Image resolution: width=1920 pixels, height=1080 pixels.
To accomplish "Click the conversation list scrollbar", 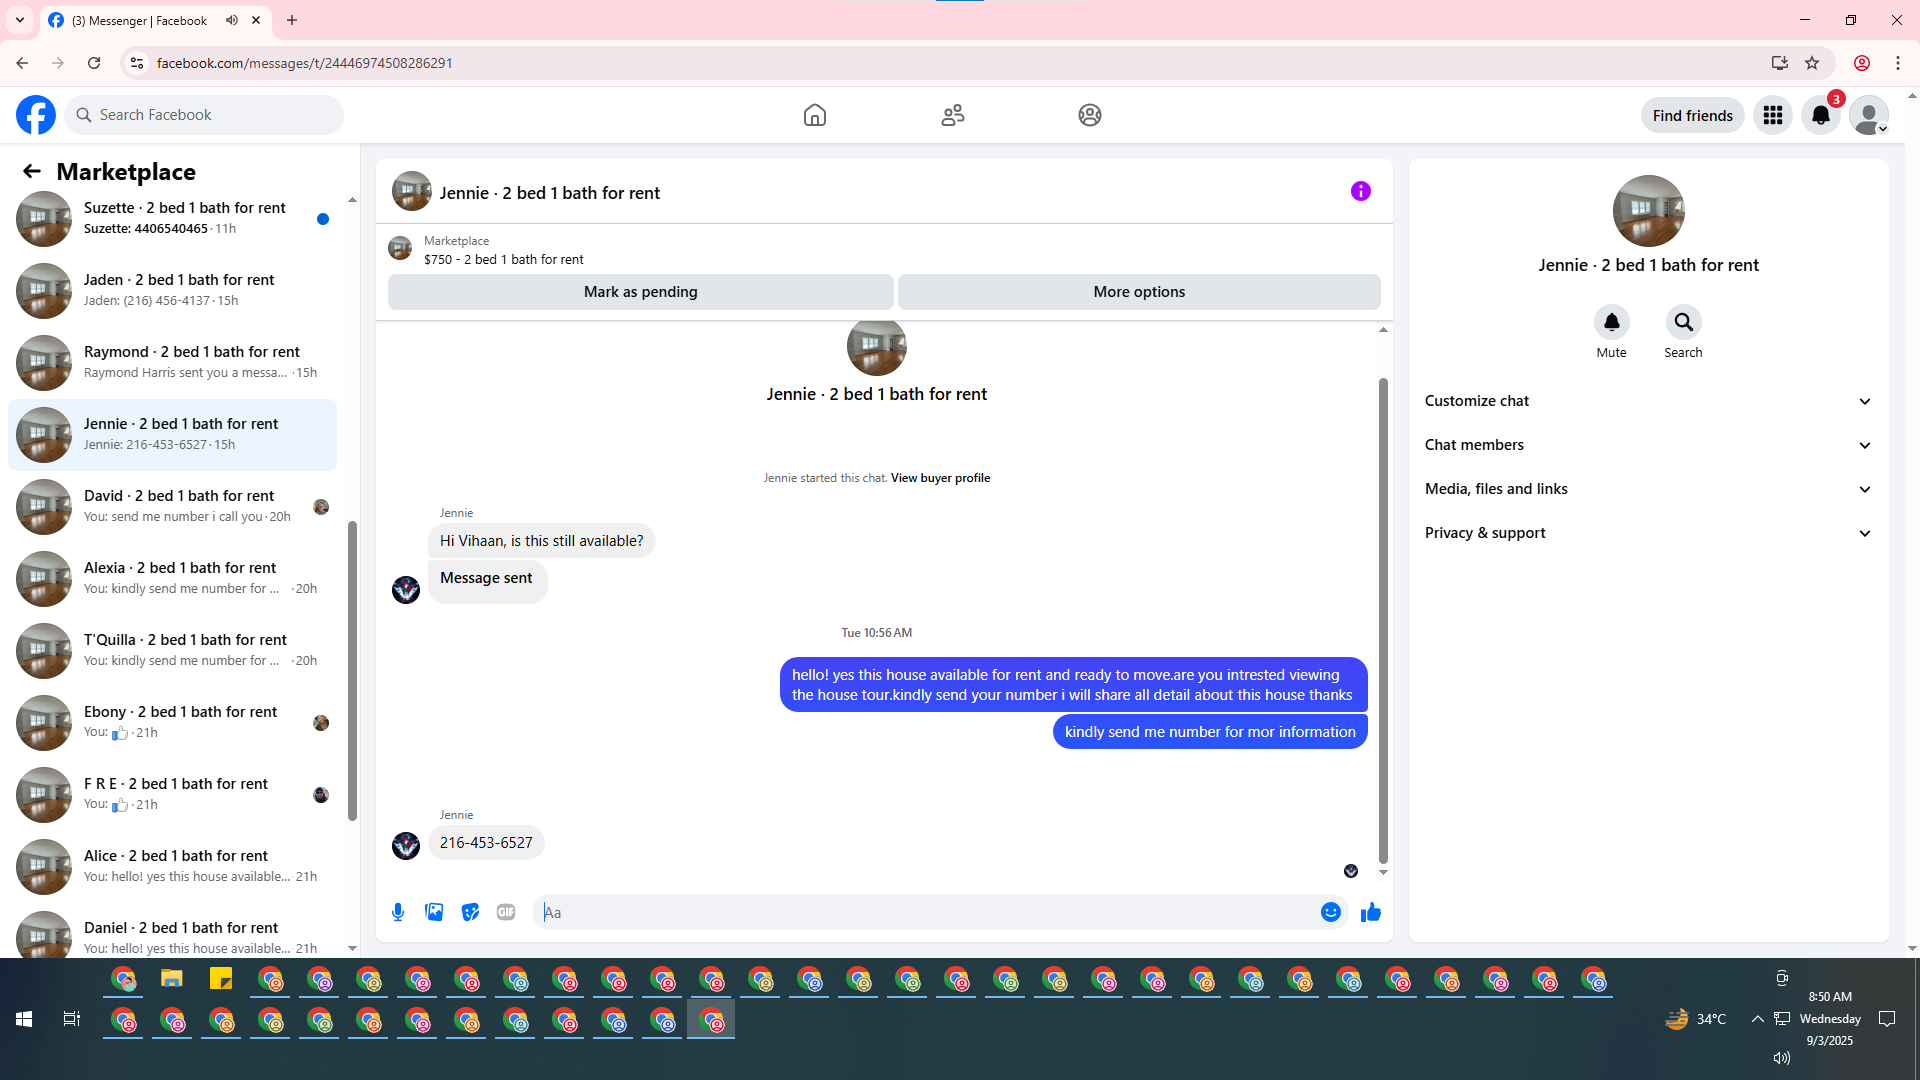I will pyautogui.click(x=352, y=670).
